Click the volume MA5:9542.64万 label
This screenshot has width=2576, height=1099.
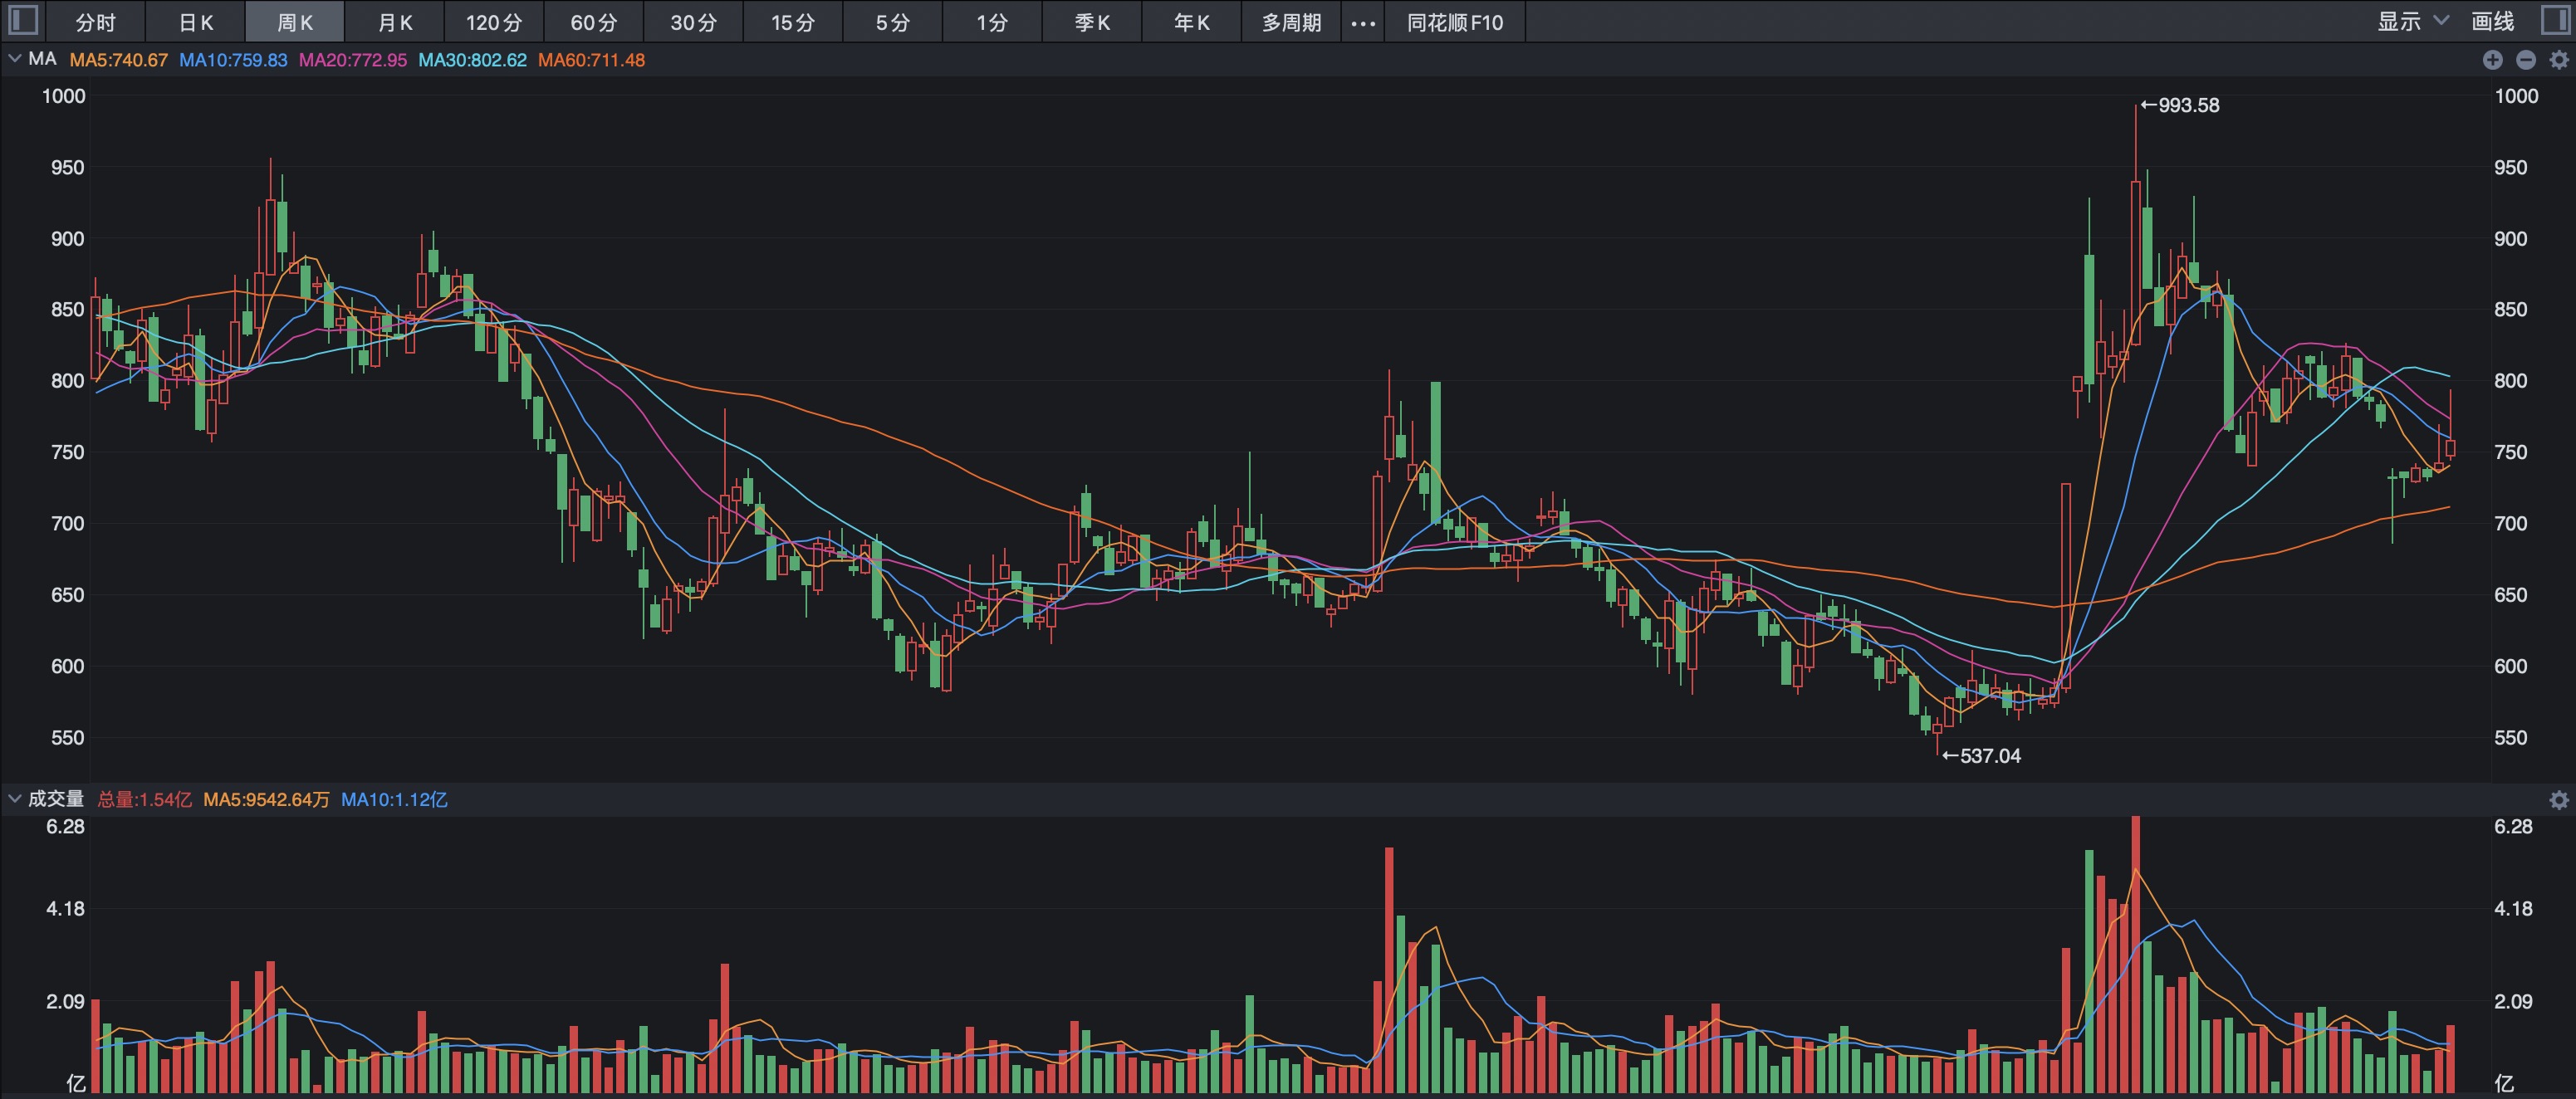266,800
